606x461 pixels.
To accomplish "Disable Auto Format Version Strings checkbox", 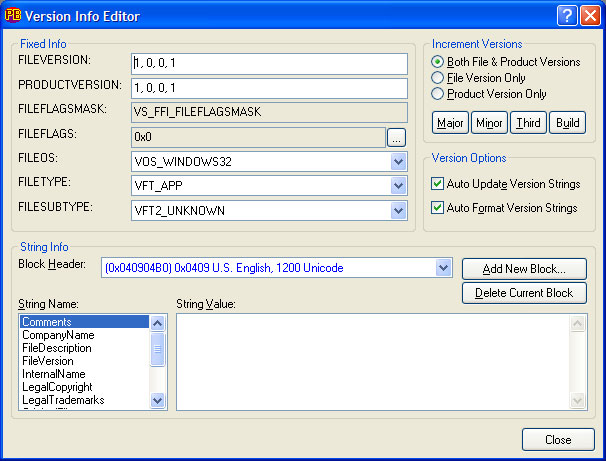I will 437,208.
